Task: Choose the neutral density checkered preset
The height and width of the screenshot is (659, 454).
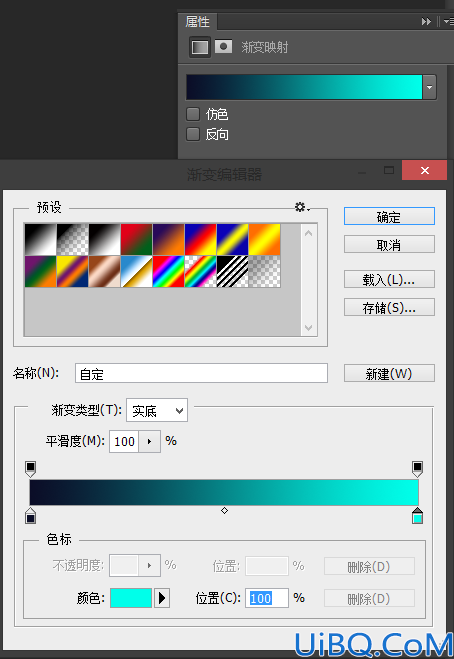Action: point(264,272)
